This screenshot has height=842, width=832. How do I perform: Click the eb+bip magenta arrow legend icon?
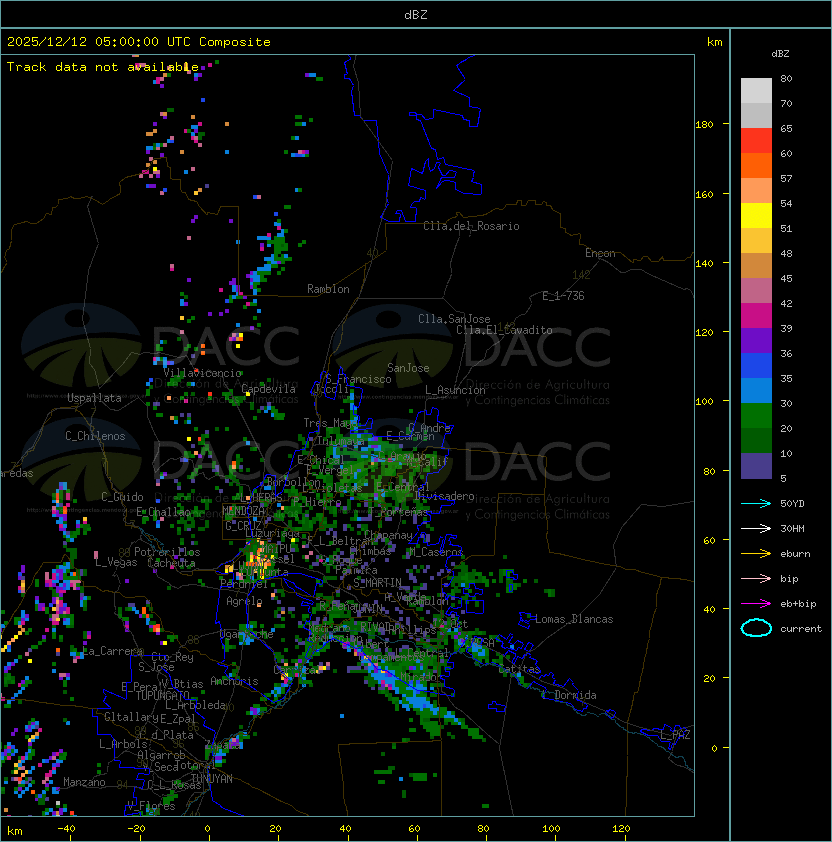pyautogui.click(x=756, y=604)
